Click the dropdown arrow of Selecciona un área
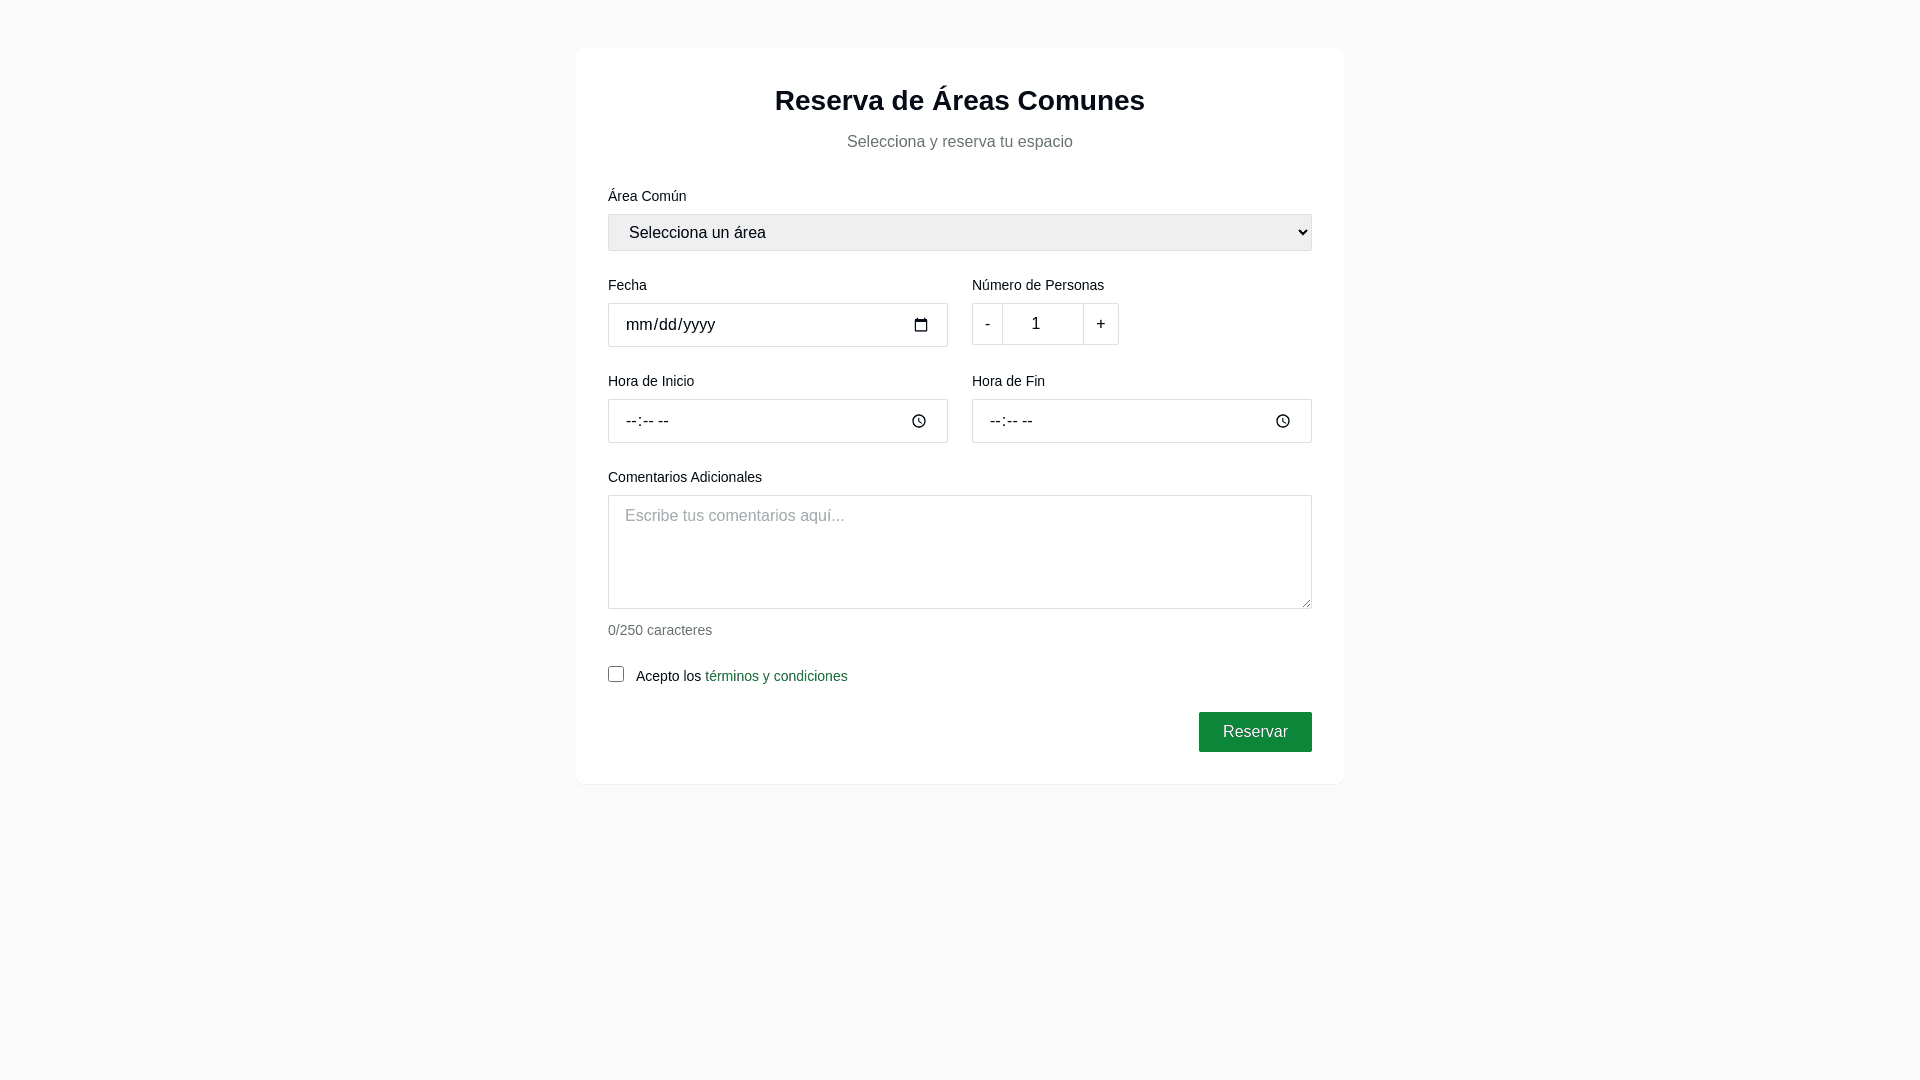Viewport: 1920px width, 1080px height. (1302, 232)
